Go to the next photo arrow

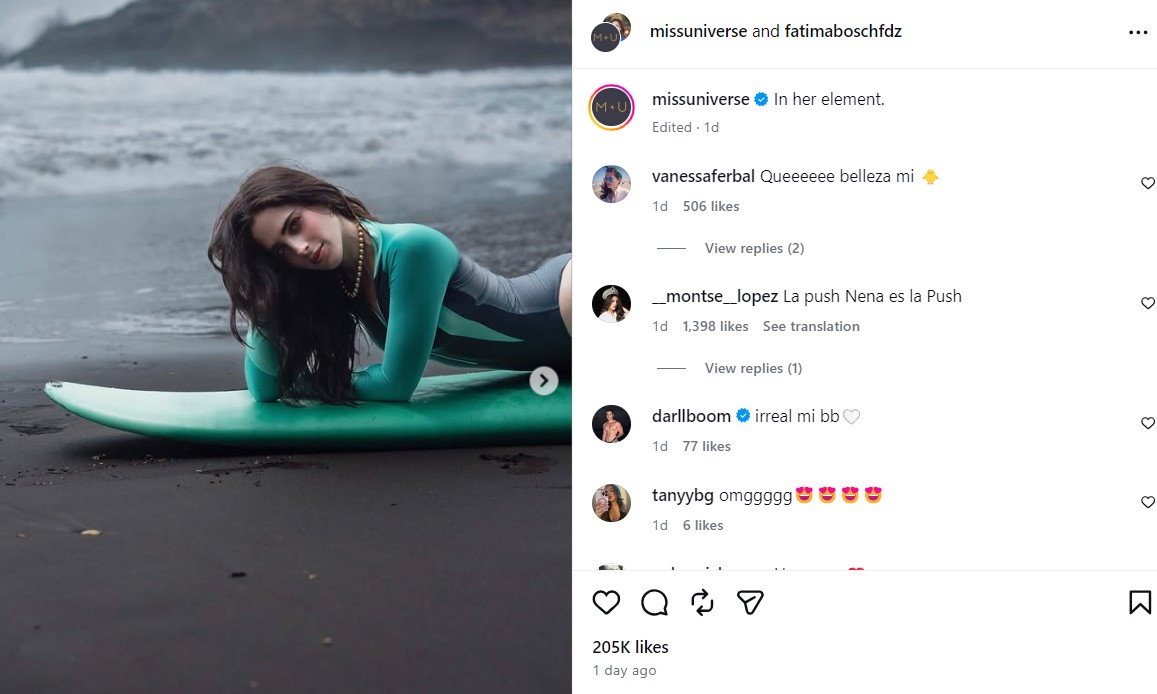[x=544, y=380]
